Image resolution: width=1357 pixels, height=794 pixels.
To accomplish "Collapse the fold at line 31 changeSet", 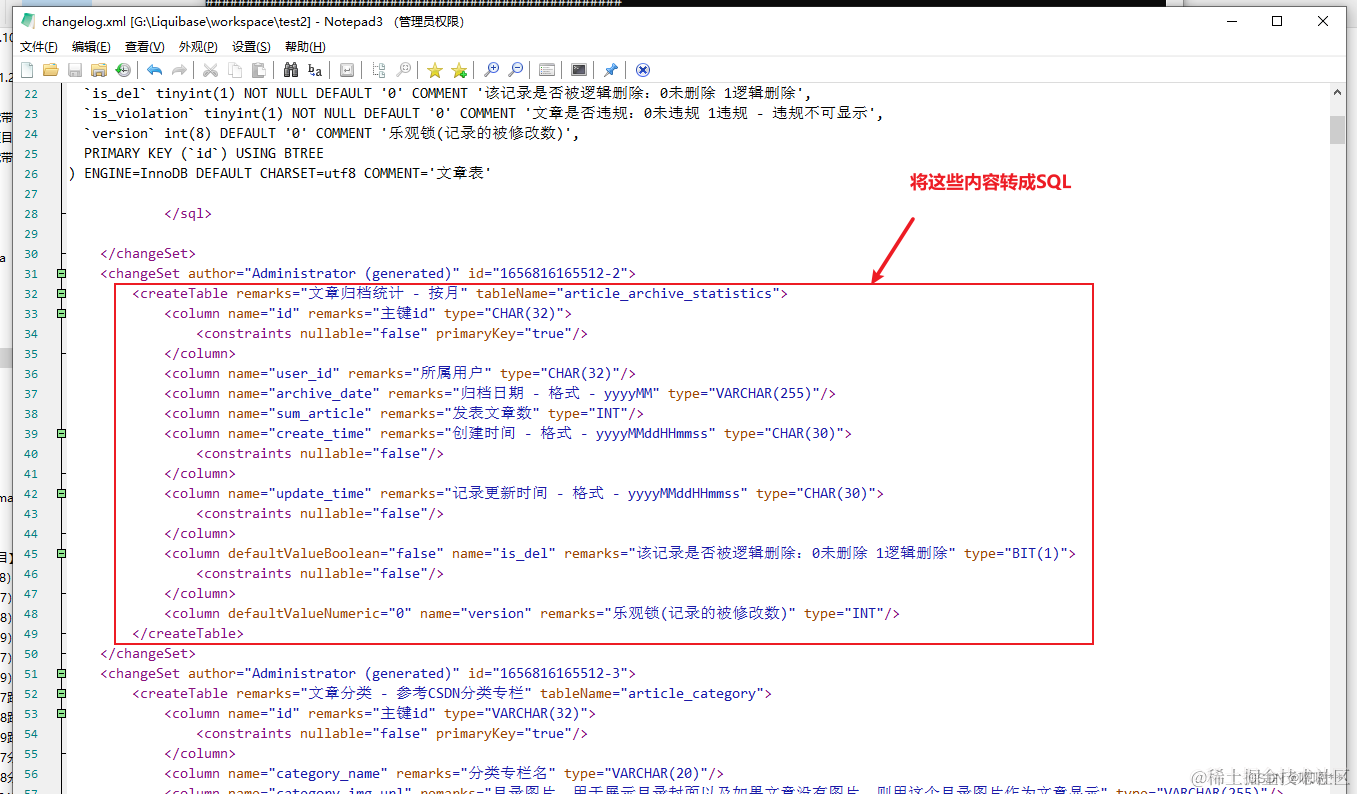I will click(62, 273).
